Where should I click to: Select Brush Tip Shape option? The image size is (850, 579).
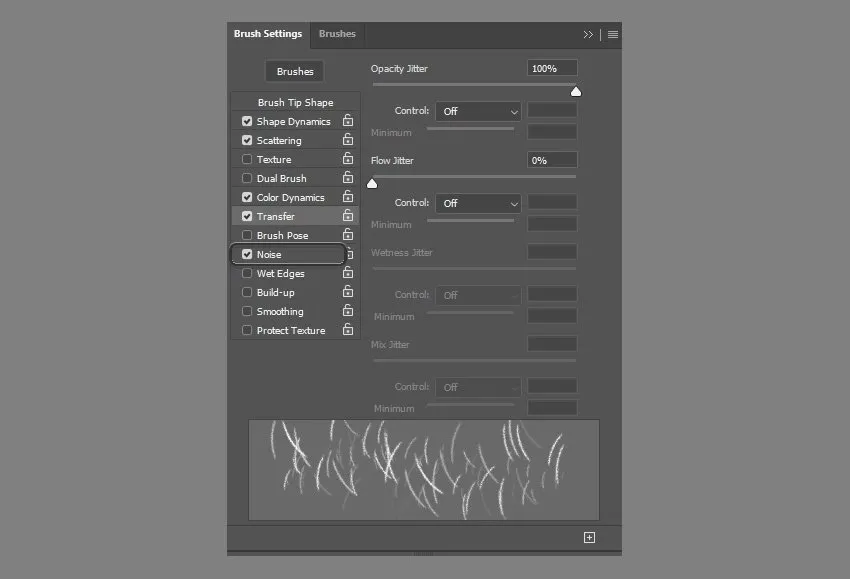point(295,102)
